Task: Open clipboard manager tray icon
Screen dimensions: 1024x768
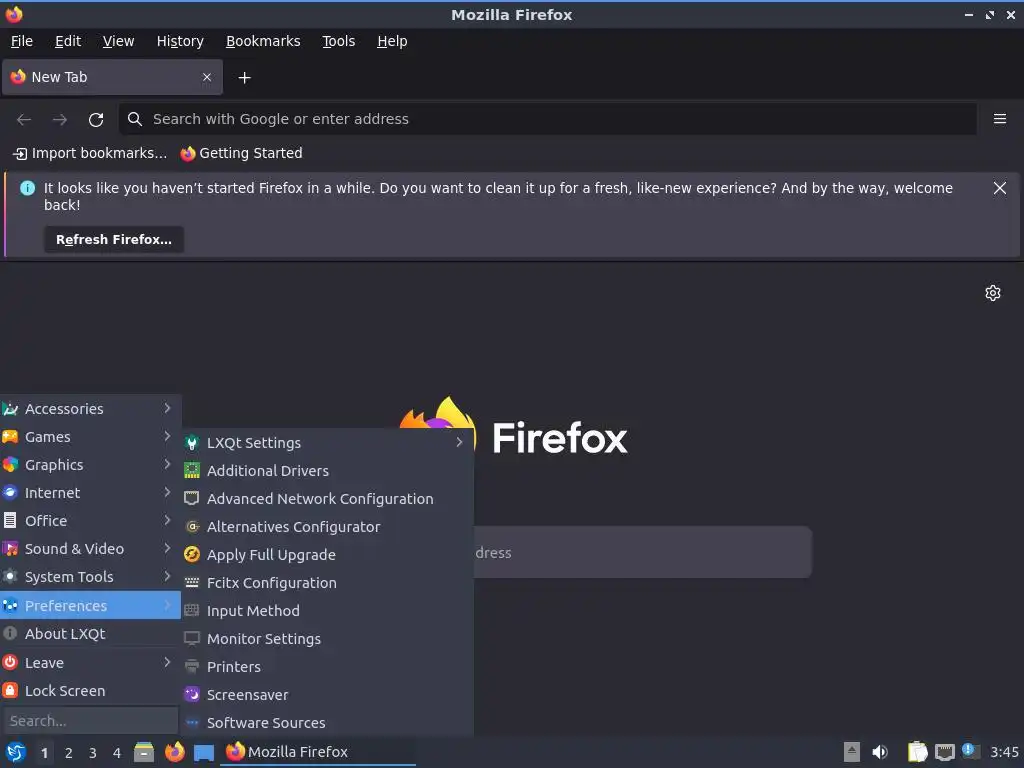Action: 917,752
